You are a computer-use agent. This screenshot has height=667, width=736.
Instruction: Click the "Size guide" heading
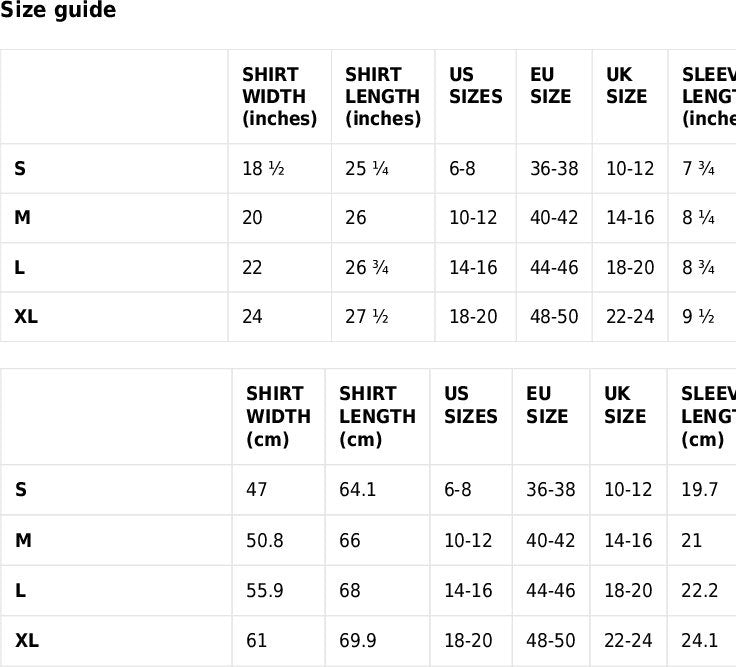58,11
